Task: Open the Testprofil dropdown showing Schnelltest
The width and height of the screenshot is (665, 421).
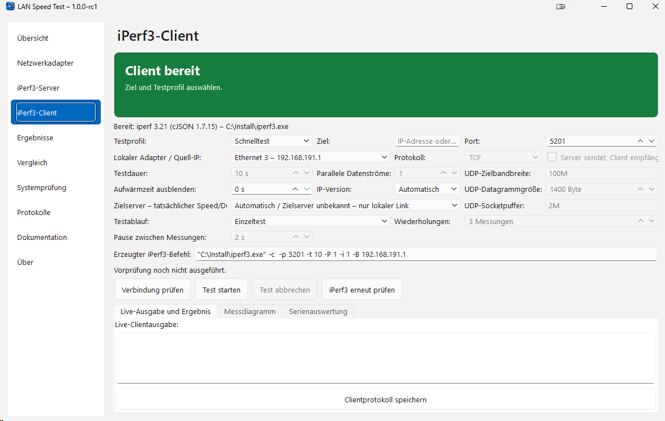Action: [x=271, y=141]
